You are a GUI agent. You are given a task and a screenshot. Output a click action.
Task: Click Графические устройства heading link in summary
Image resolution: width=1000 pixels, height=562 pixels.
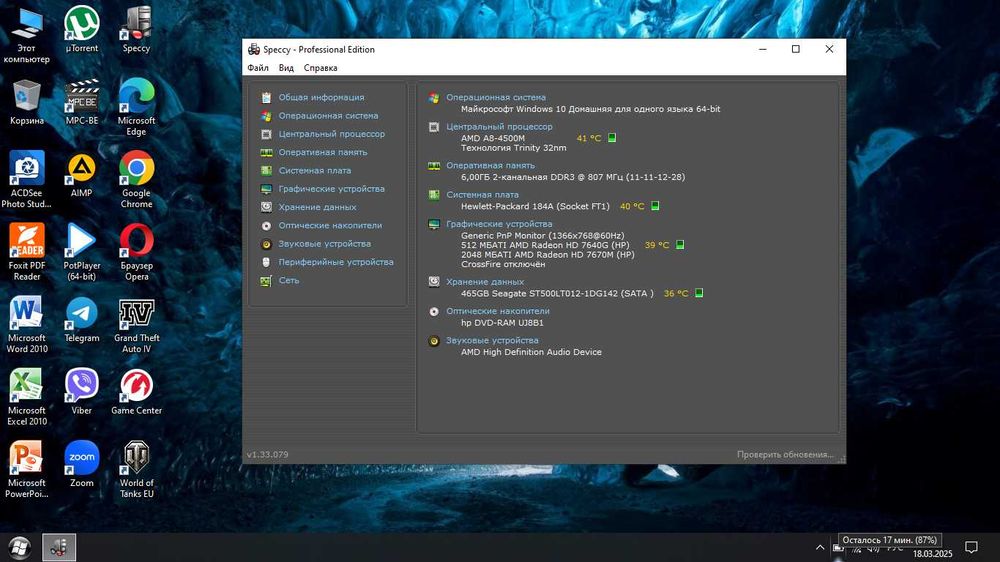coord(499,225)
